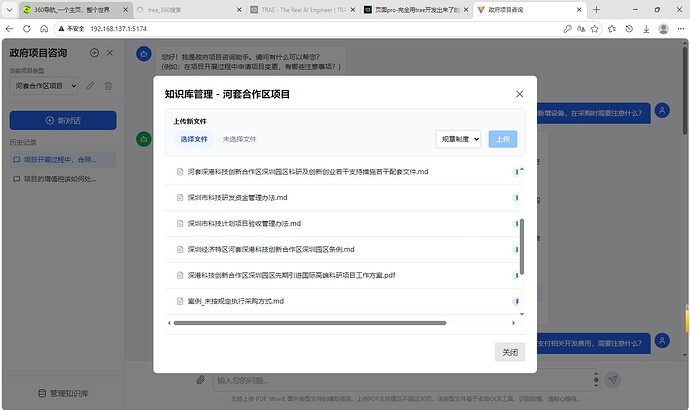Open the 规章制度 category dropdown
690x410 pixels.
[x=458, y=139]
